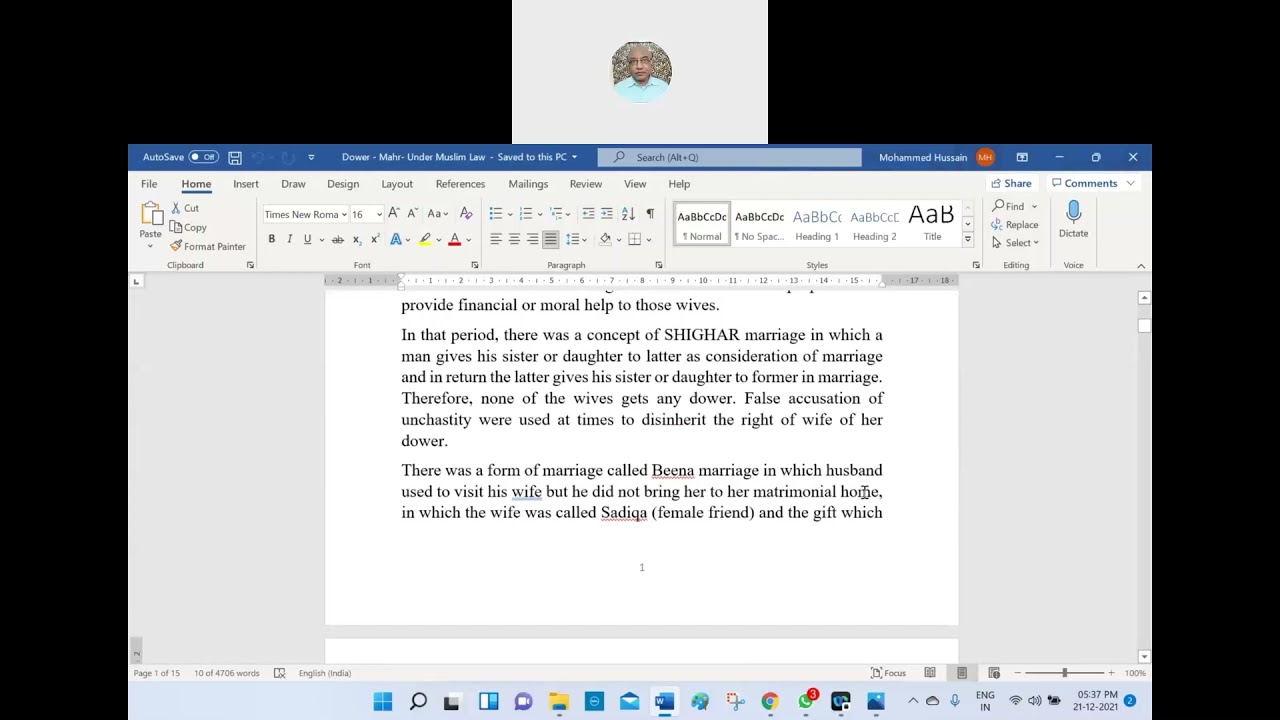Image resolution: width=1280 pixels, height=720 pixels.
Task: Click the Bullets list icon
Action: point(495,213)
